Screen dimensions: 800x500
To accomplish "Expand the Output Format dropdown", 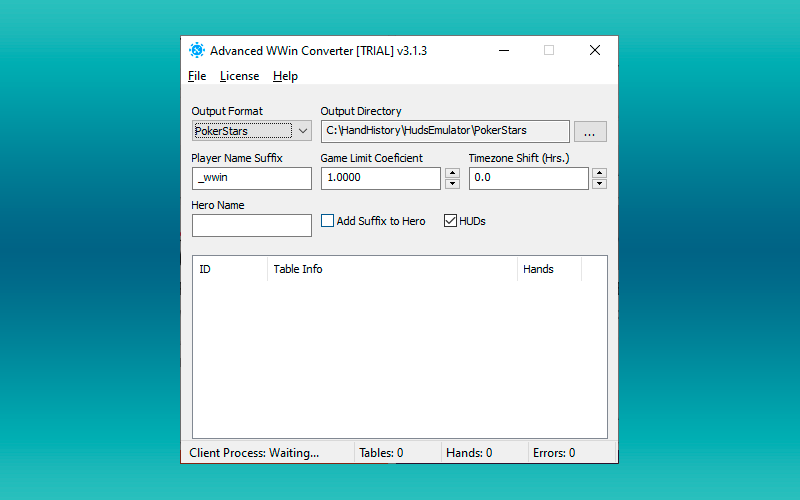I will coord(303,131).
